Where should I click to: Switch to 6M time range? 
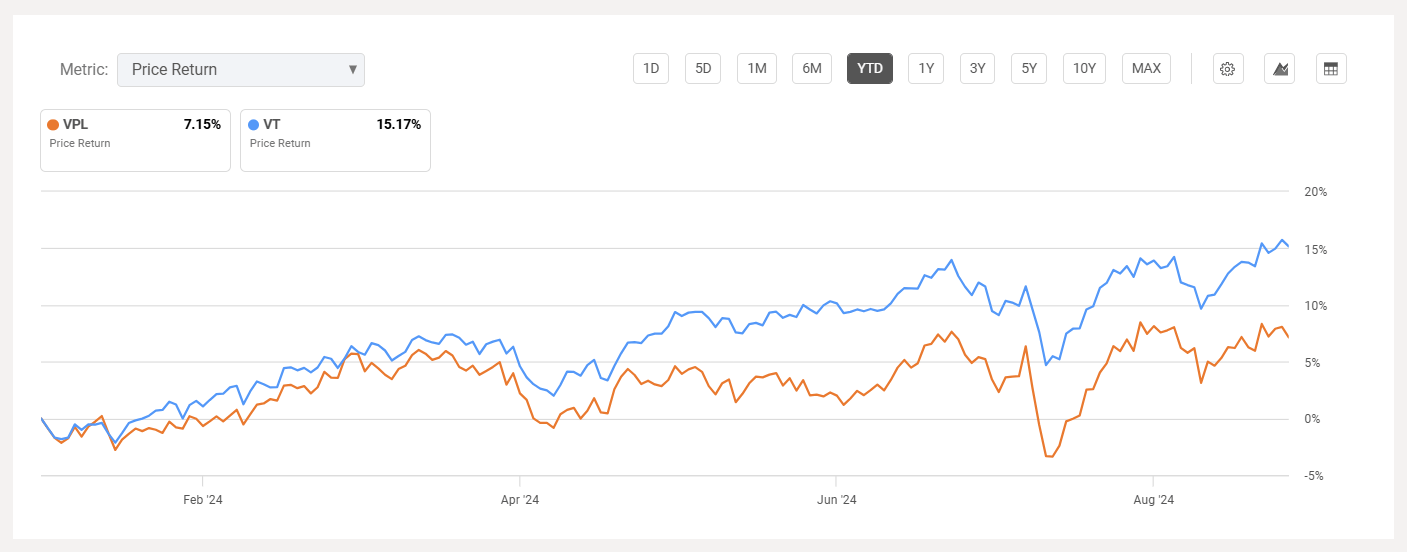[811, 69]
